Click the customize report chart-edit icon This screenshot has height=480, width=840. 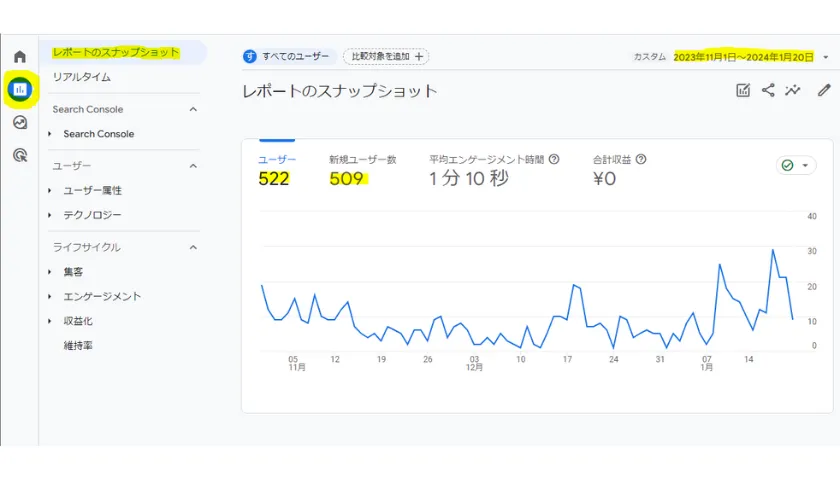[743, 90]
